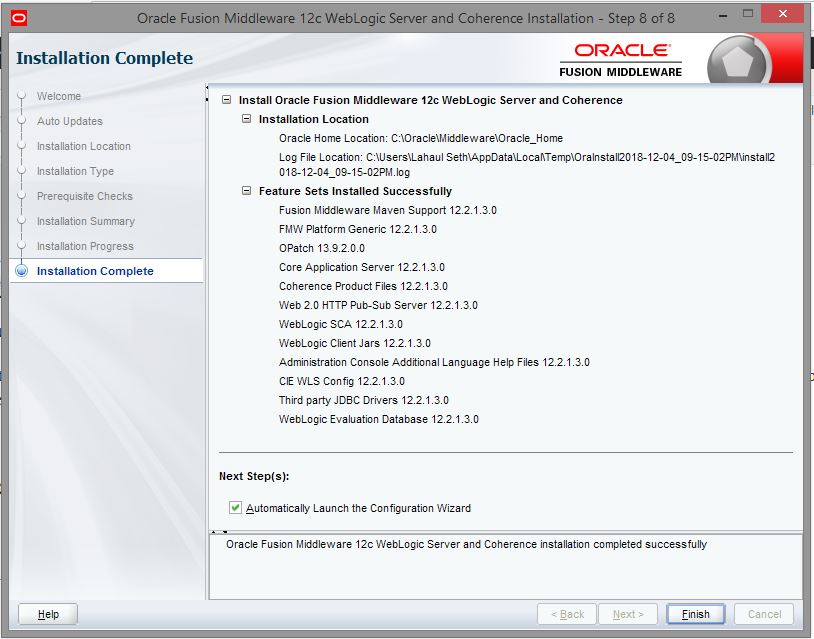Image resolution: width=814 pixels, height=639 pixels.
Task: Select the OPatch 13.9.2.0.0 entry
Action: click(x=321, y=249)
